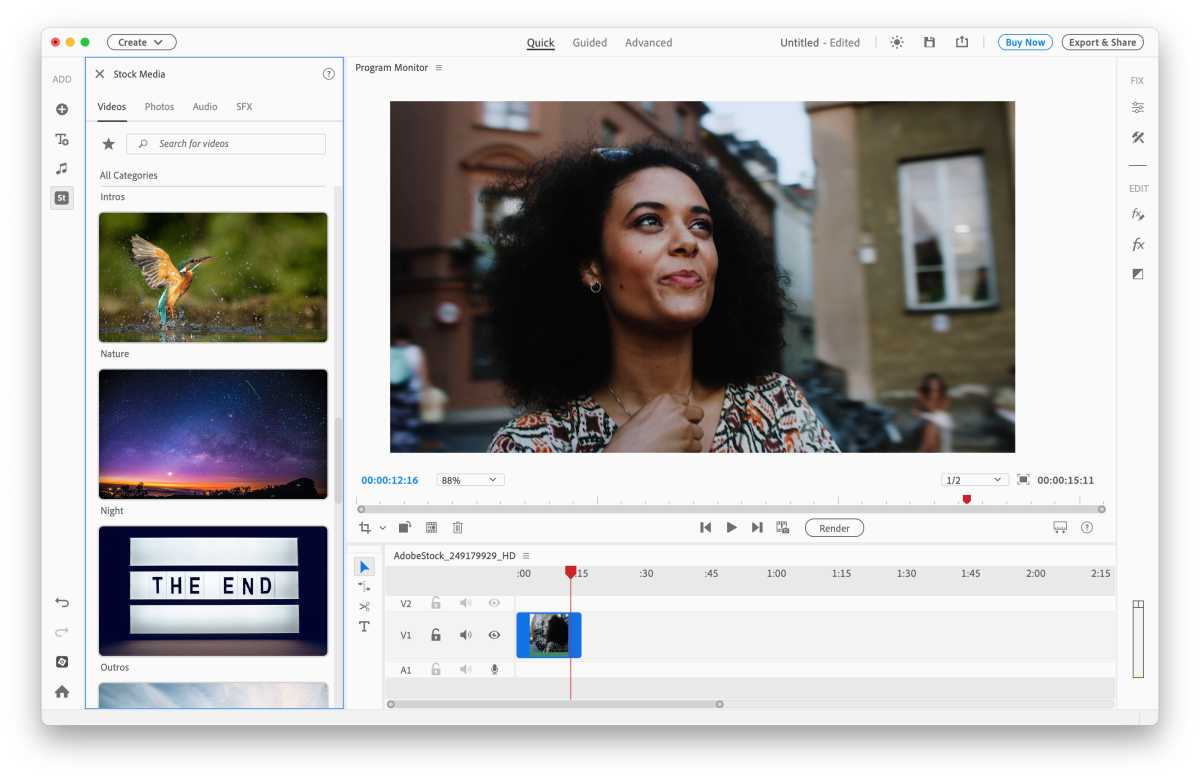Open the Music panel in the sidebar
This screenshot has height=780, width=1200.
(x=62, y=168)
